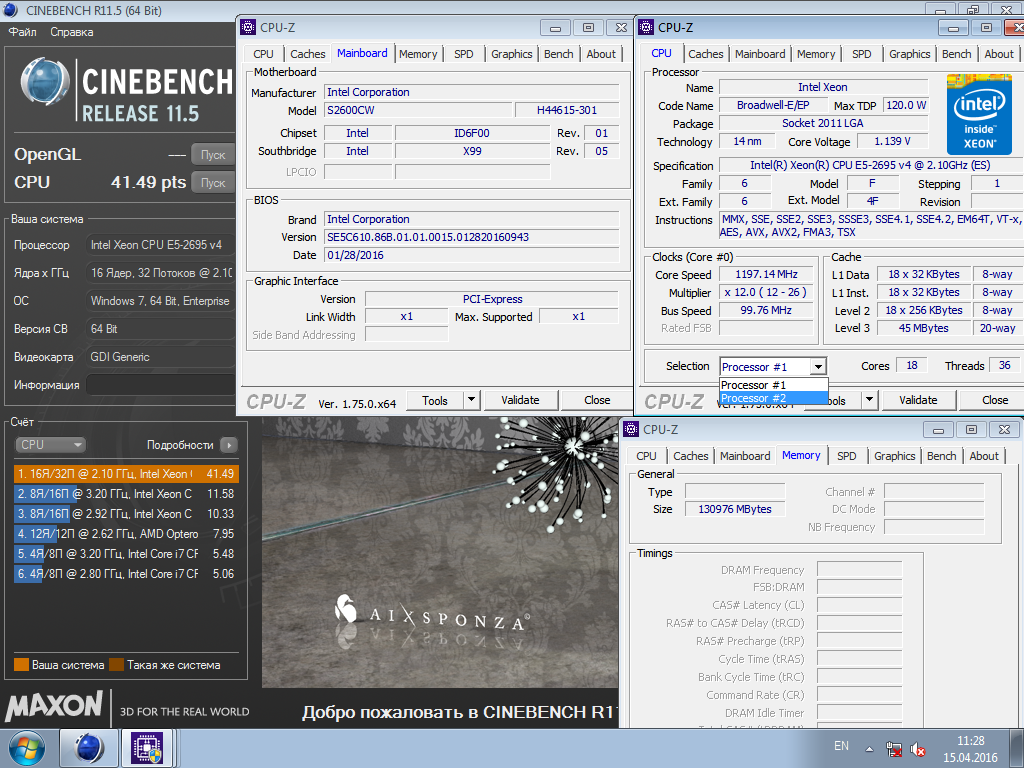Click the Подробности arrow button

click(x=229, y=445)
